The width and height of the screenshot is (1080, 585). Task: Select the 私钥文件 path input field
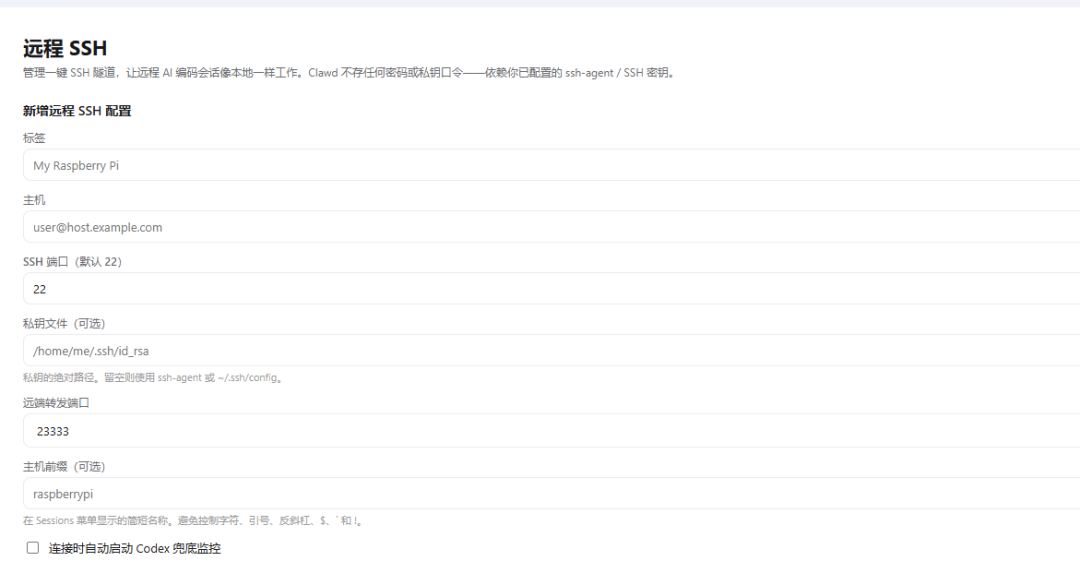point(551,351)
